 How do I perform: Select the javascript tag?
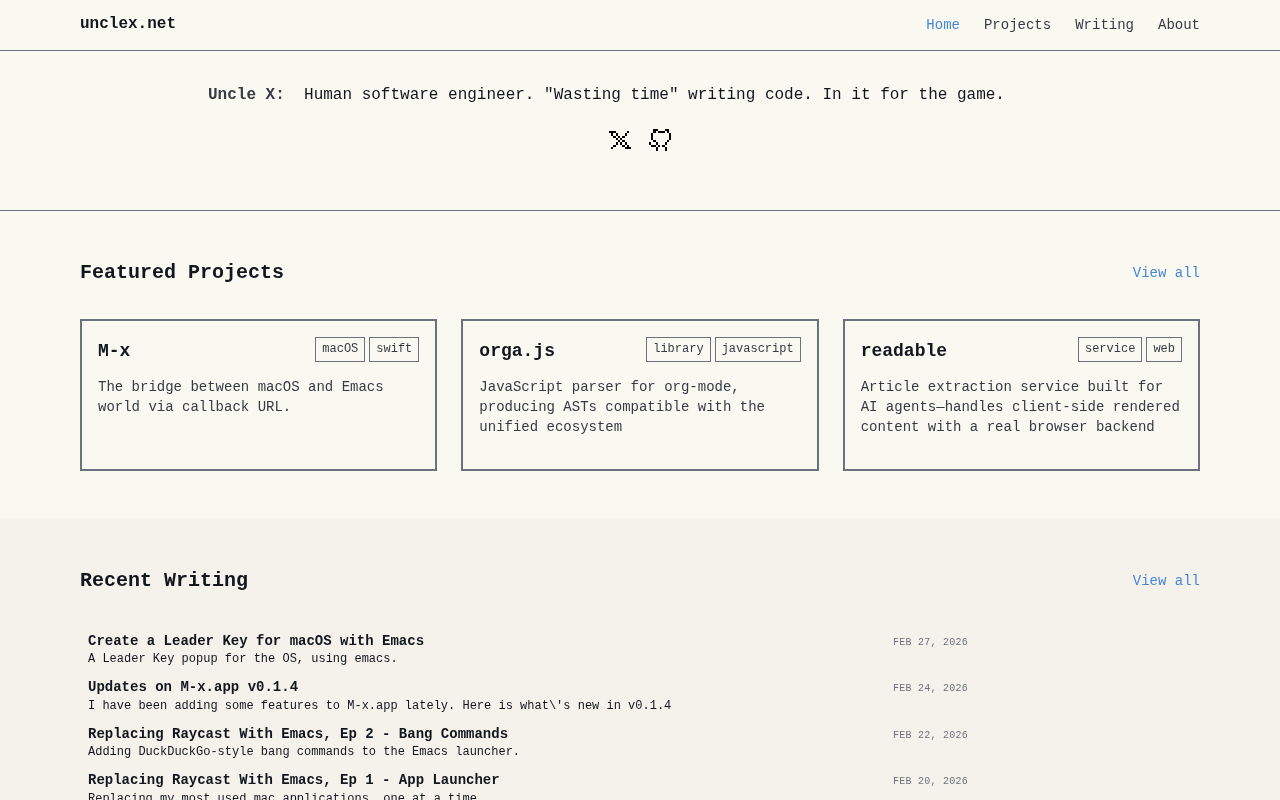758,349
